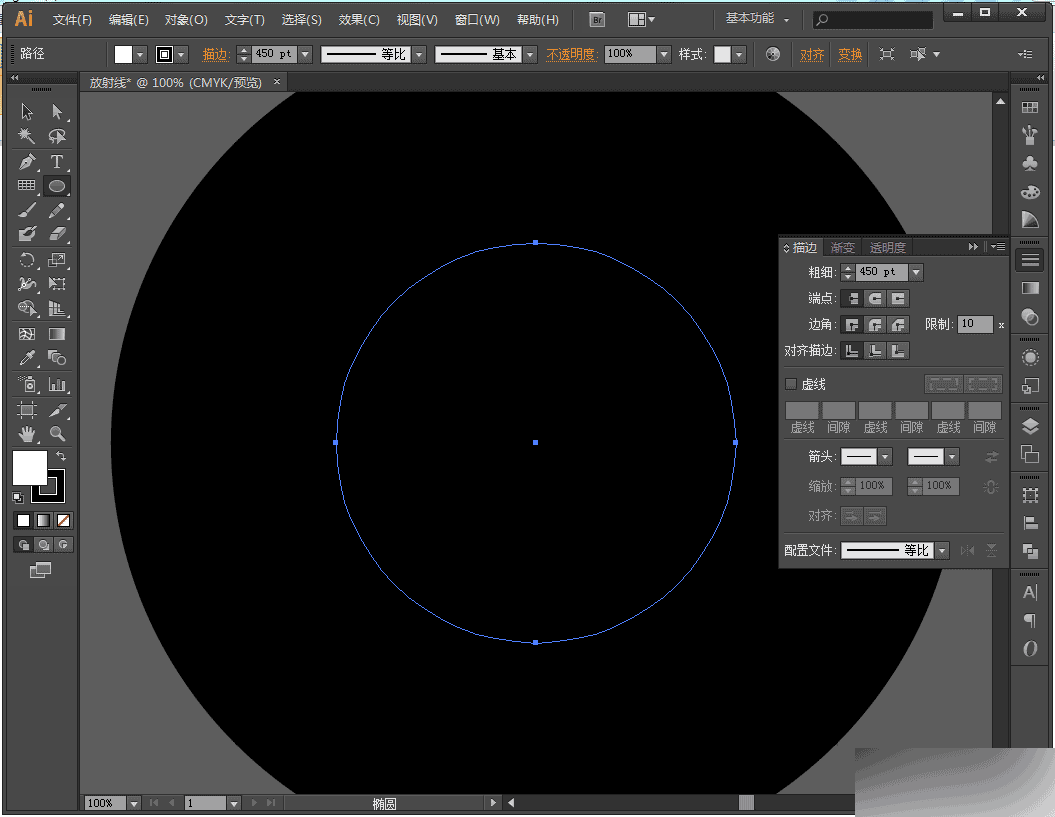Open opacity 100% dropdown
The image size is (1055, 817).
point(664,54)
